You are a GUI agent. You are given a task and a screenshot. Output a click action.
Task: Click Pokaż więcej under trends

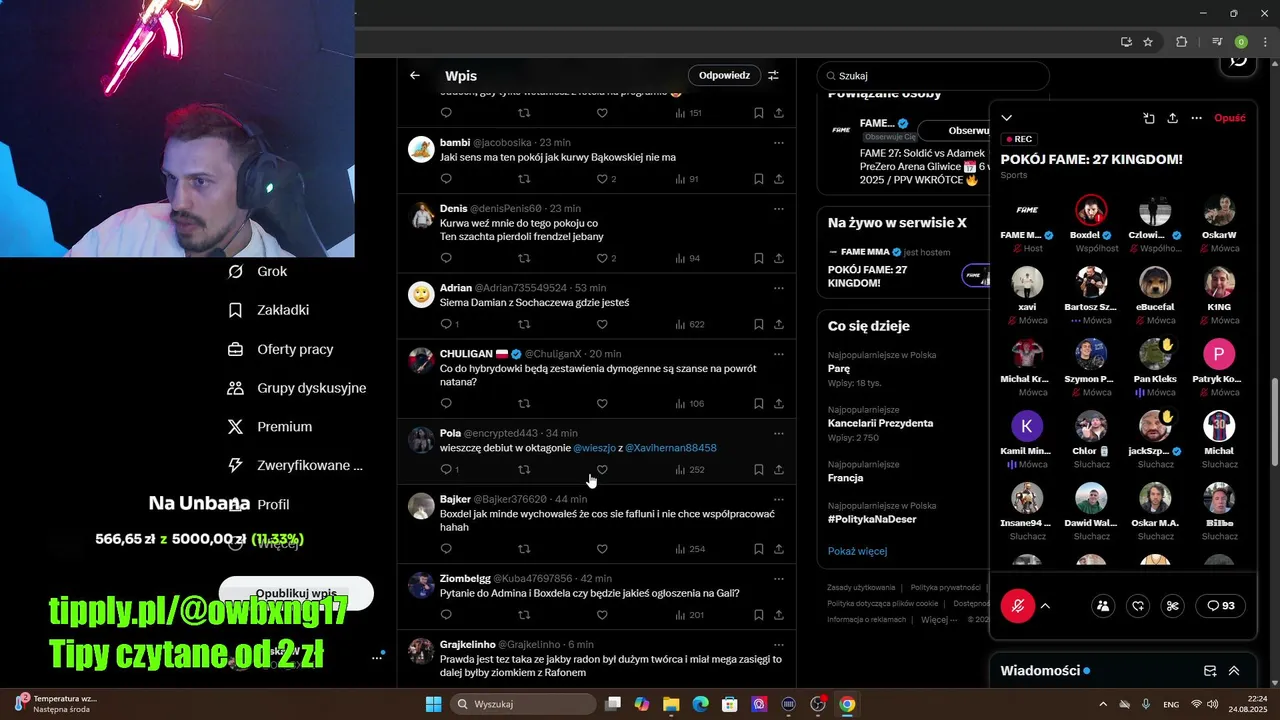[x=857, y=551]
